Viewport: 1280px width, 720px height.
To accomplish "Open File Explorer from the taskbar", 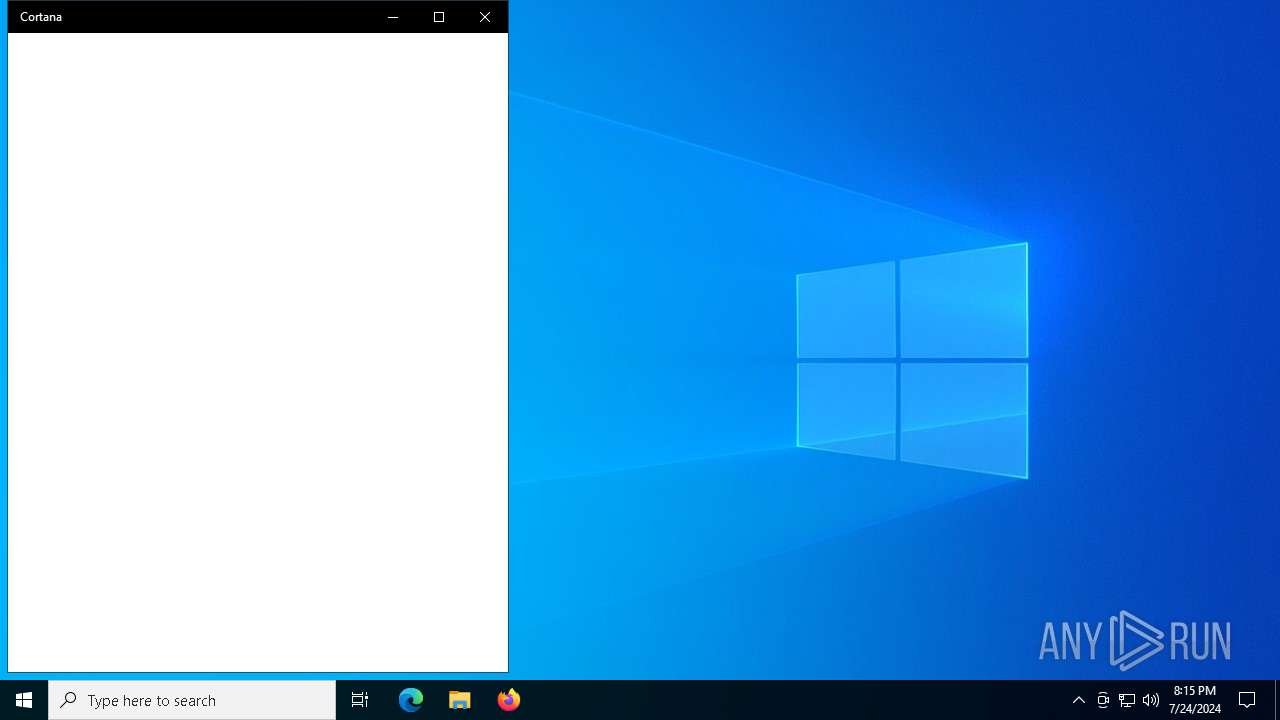I will (x=459, y=700).
